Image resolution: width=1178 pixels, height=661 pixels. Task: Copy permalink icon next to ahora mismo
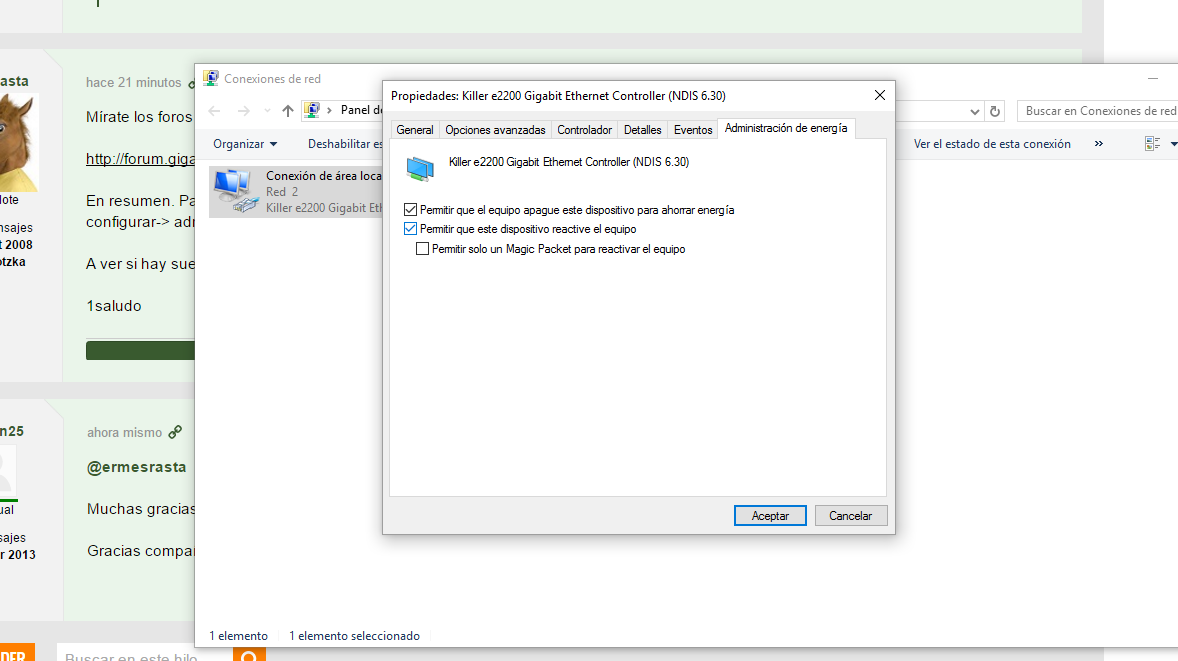pyautogui.click(x=175, y=432)
